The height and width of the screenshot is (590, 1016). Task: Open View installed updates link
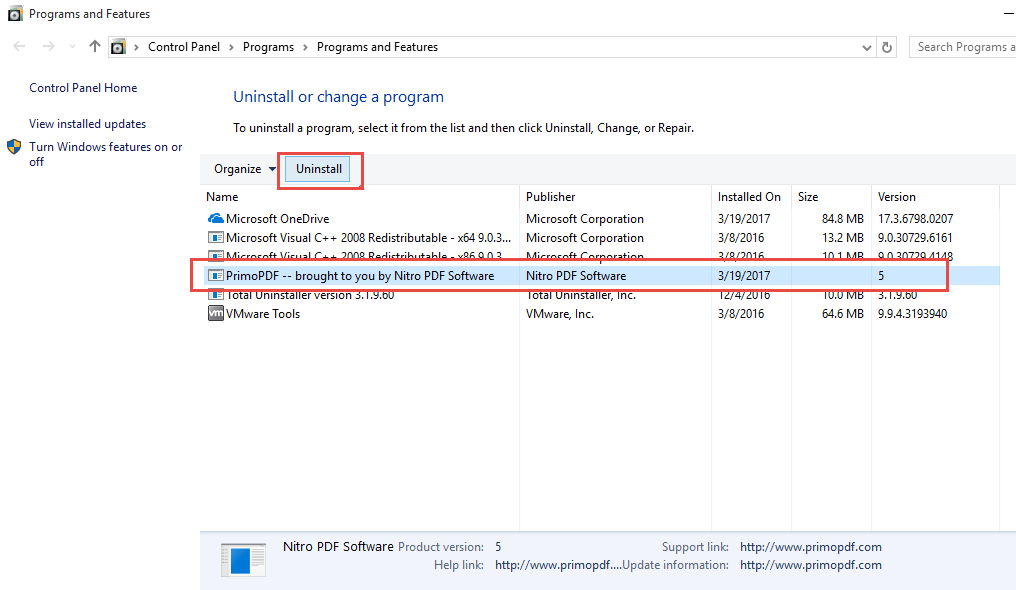pyautogui.click(x=87, y=124)
